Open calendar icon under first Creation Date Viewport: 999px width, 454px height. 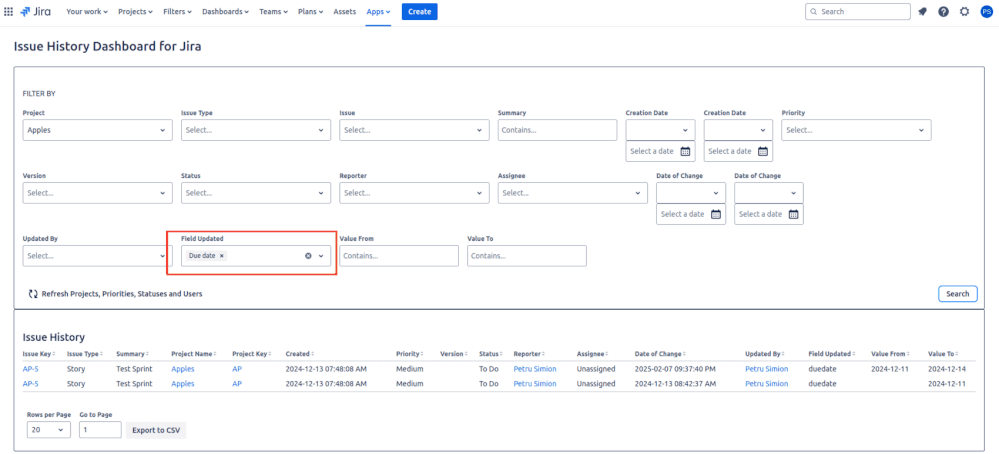686,152
